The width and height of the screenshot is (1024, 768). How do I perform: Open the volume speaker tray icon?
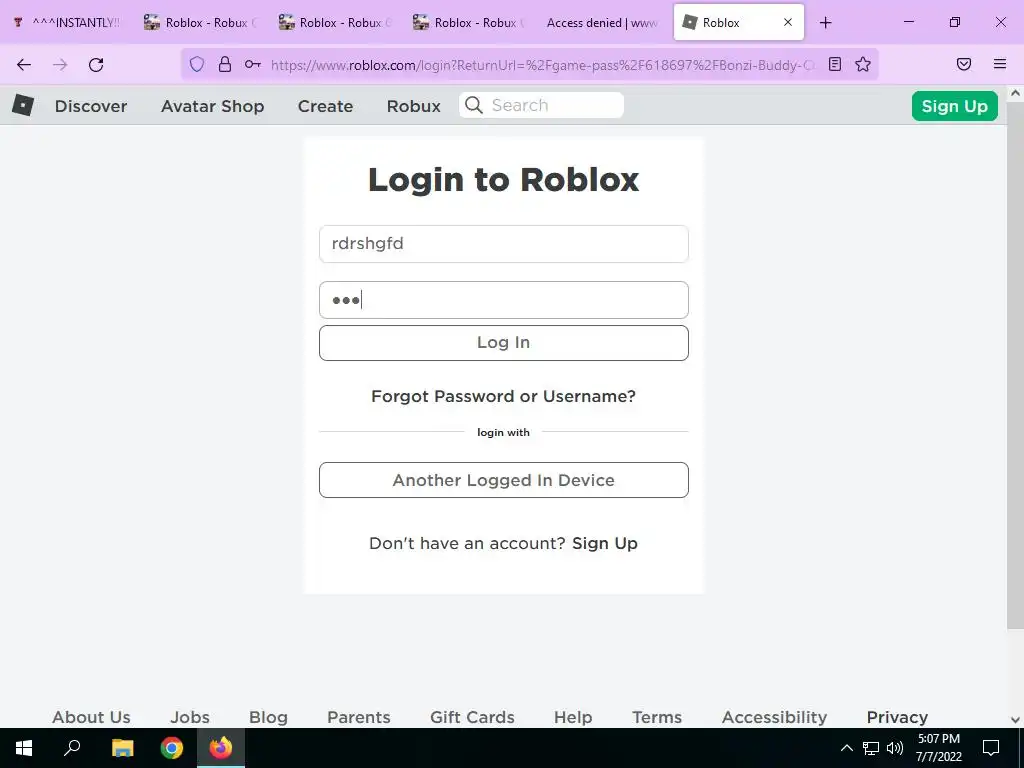[895, 748]
